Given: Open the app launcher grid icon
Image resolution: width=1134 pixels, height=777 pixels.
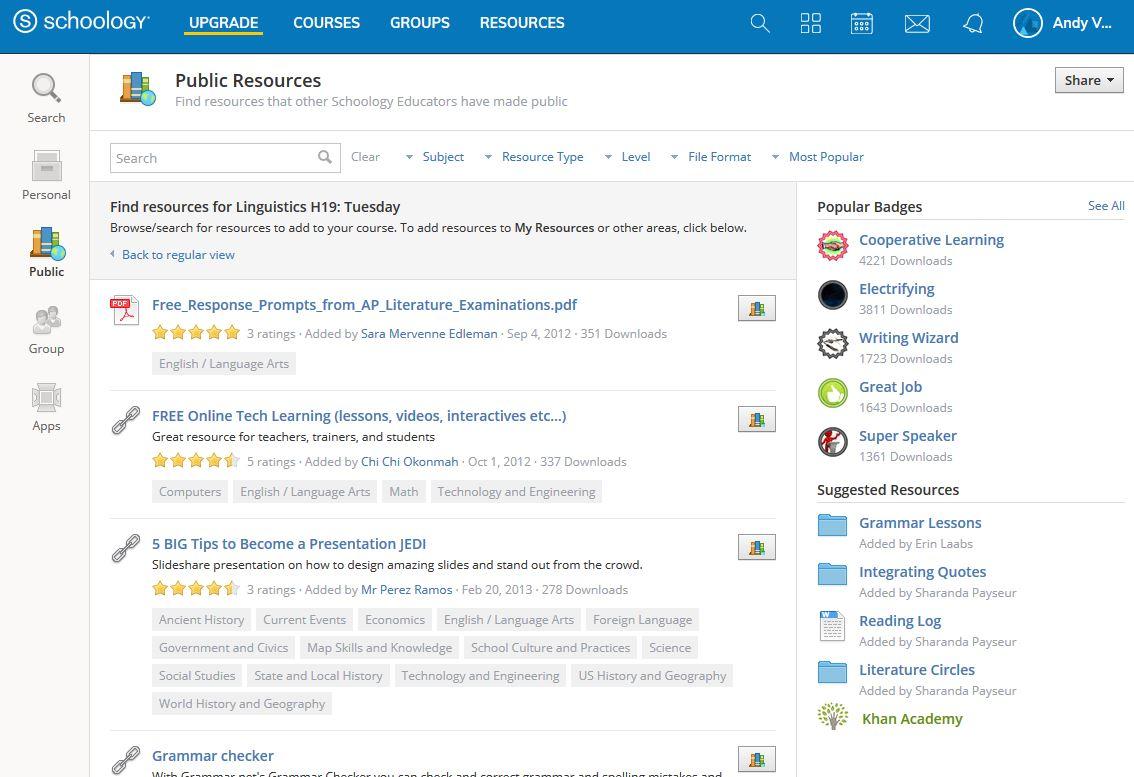Looking at the screenshot, I should (810, 22).
